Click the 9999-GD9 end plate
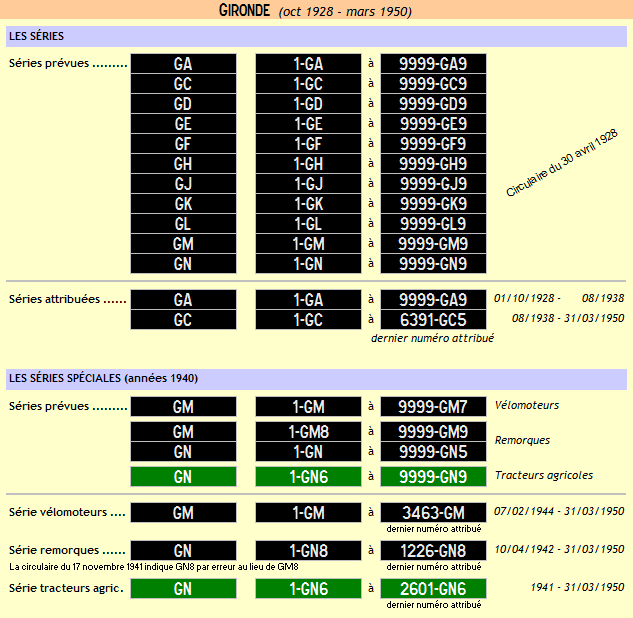The height and width of the screenshot is (618, 633). (x=433, y=104)
